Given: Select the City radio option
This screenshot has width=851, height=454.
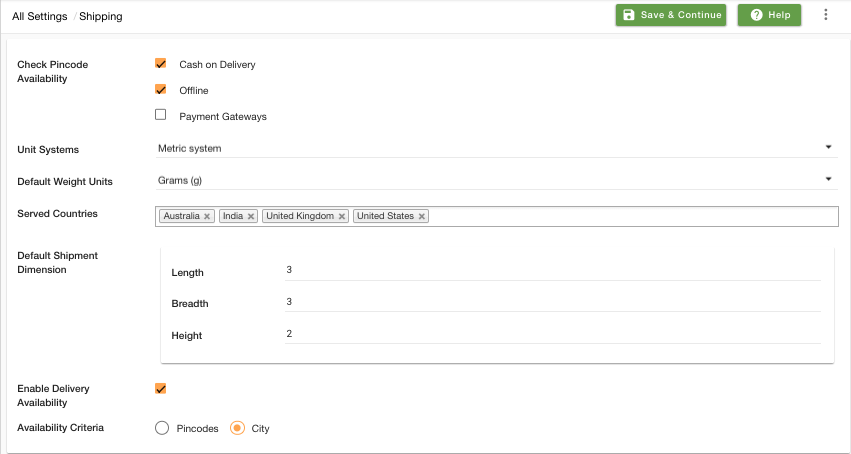Looking at the screenshot, I should [237, 428].
